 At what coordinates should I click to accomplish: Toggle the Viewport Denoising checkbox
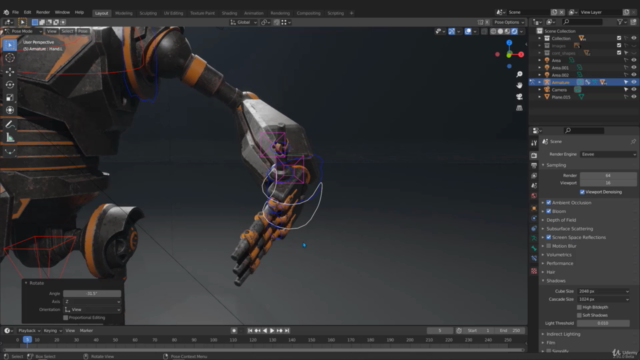point(582,192)
